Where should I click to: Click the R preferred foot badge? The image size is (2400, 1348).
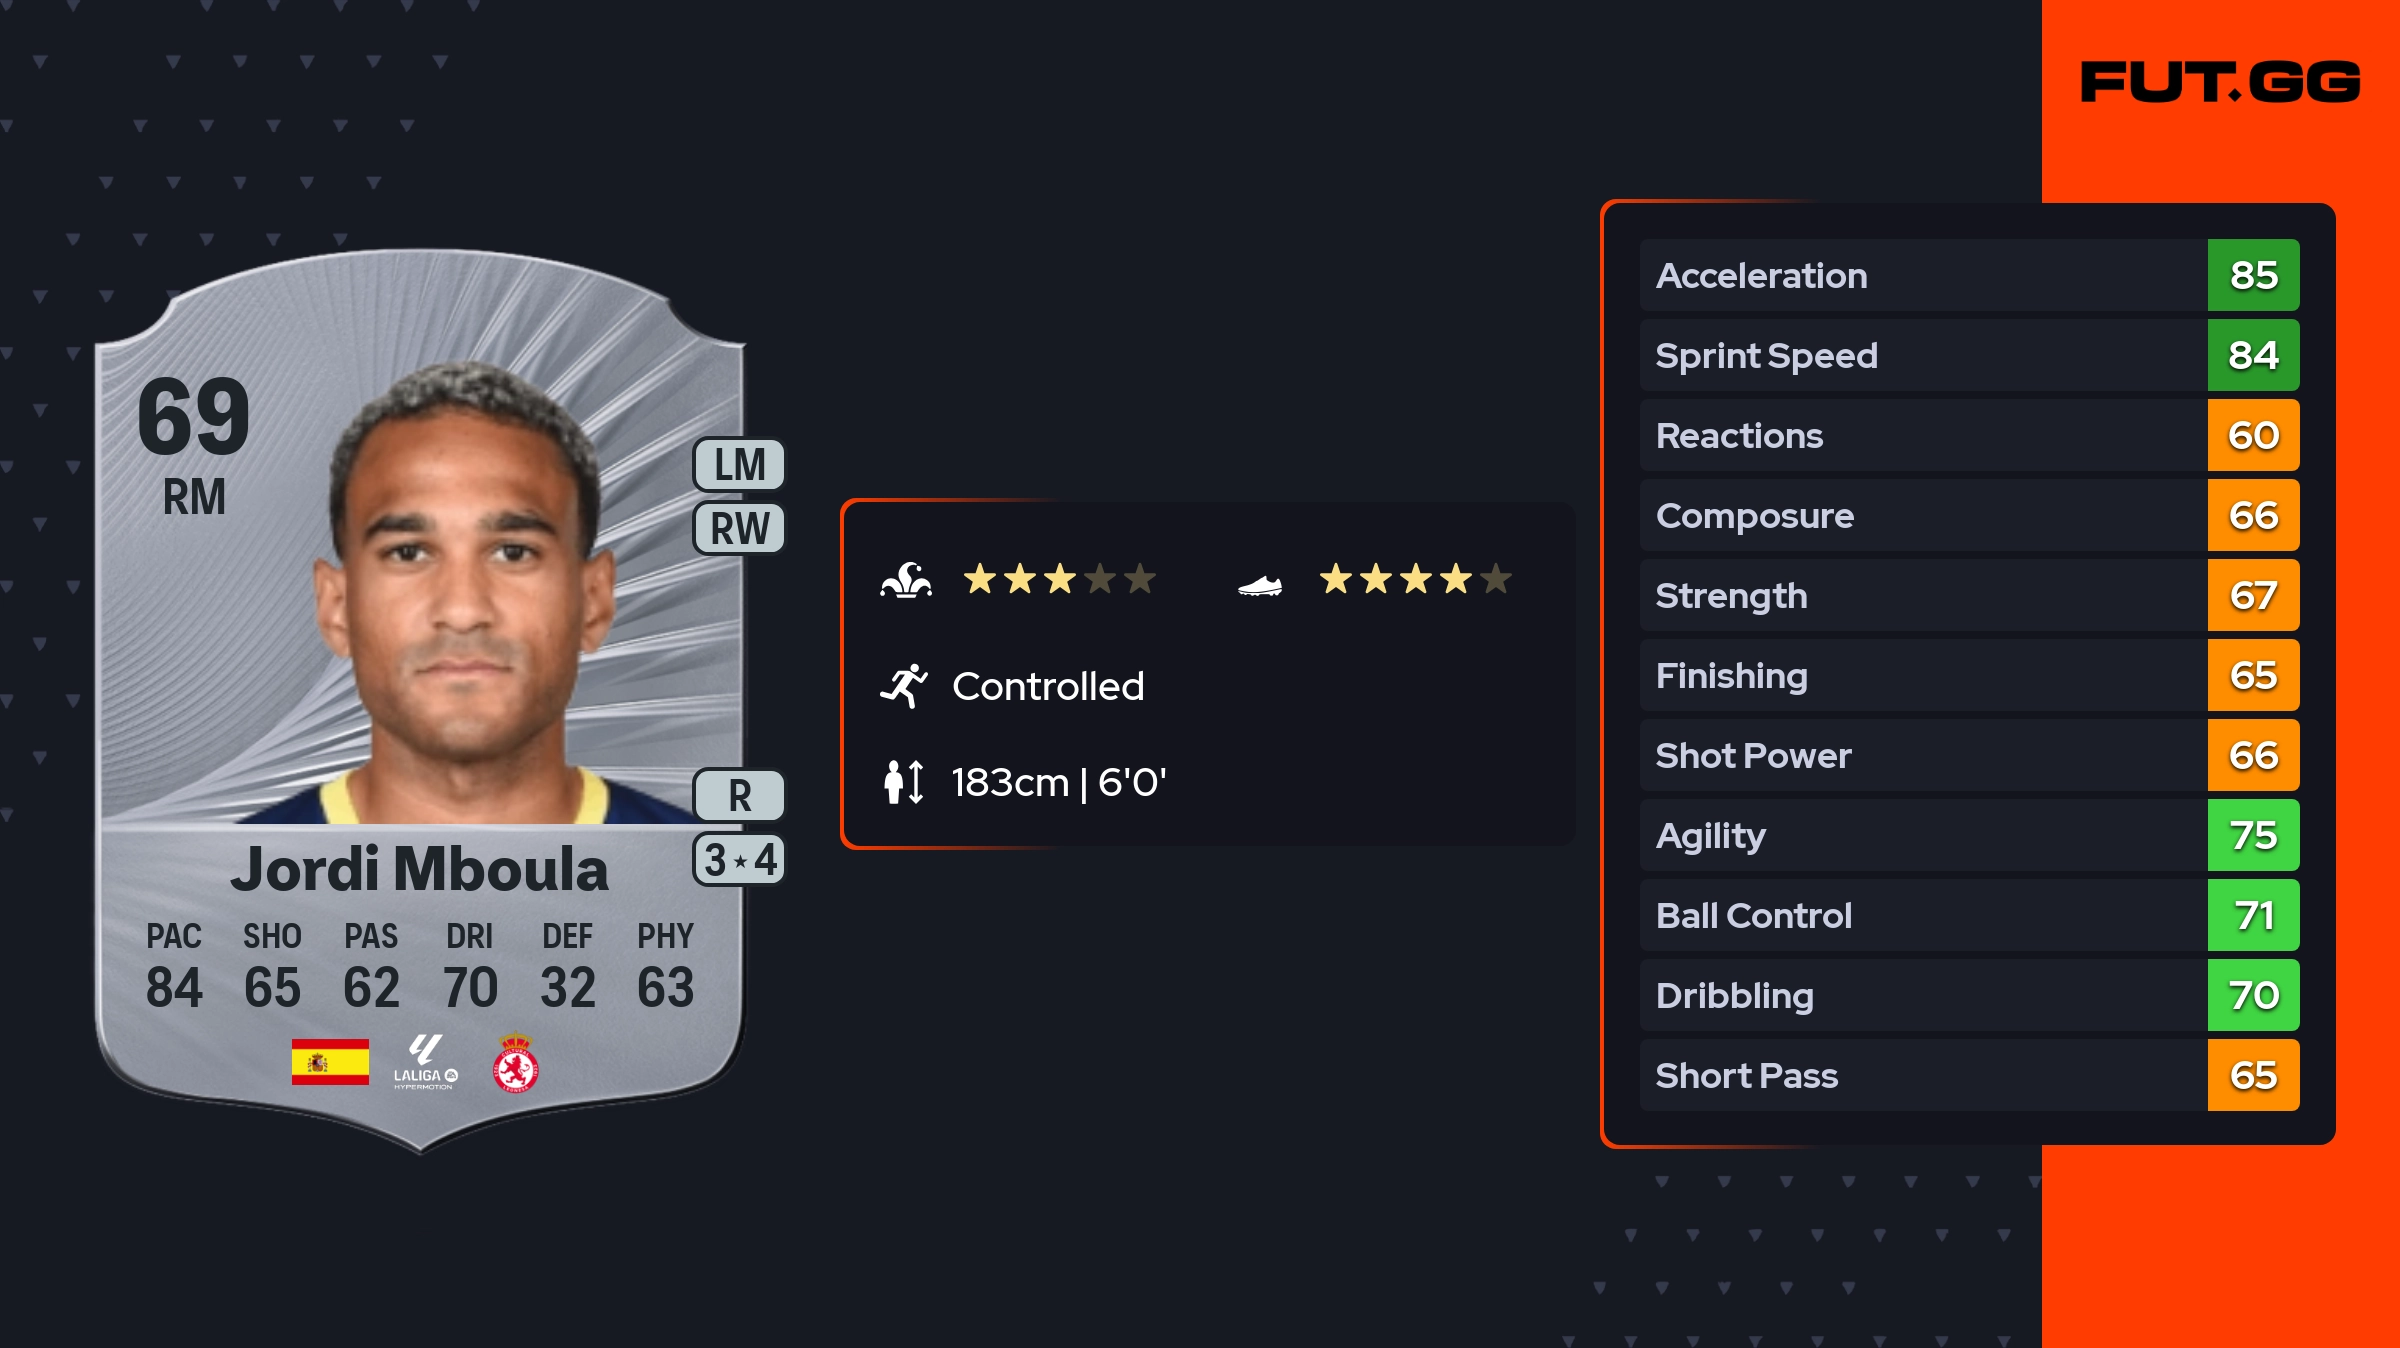739,796
